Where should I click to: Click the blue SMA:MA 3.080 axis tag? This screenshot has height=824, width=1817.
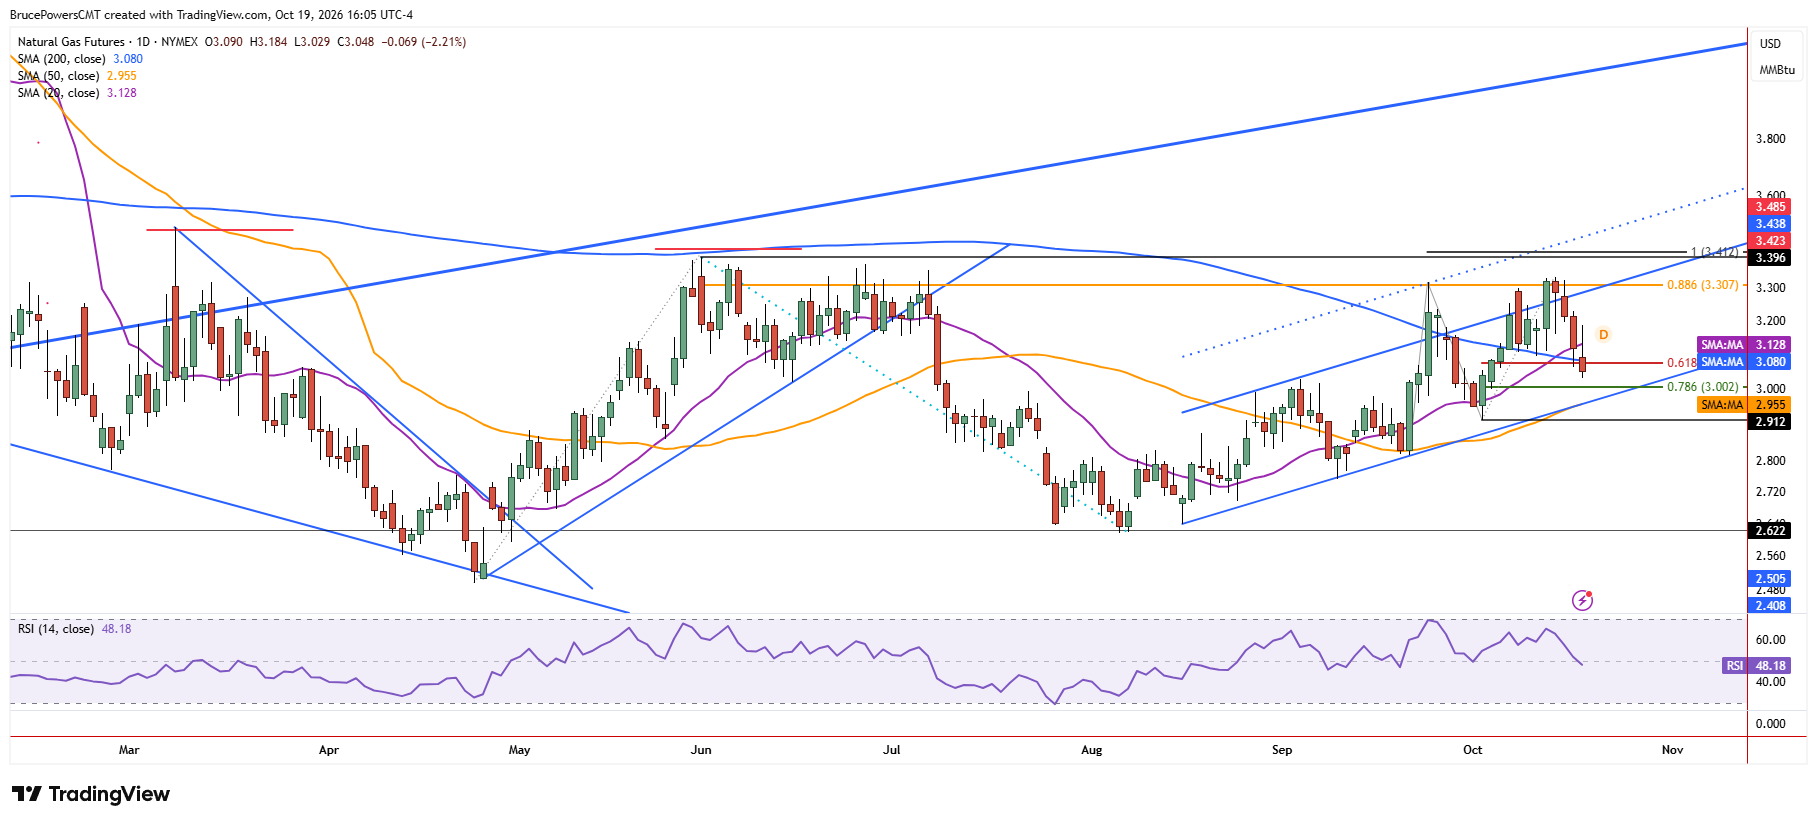point(1744,362)
